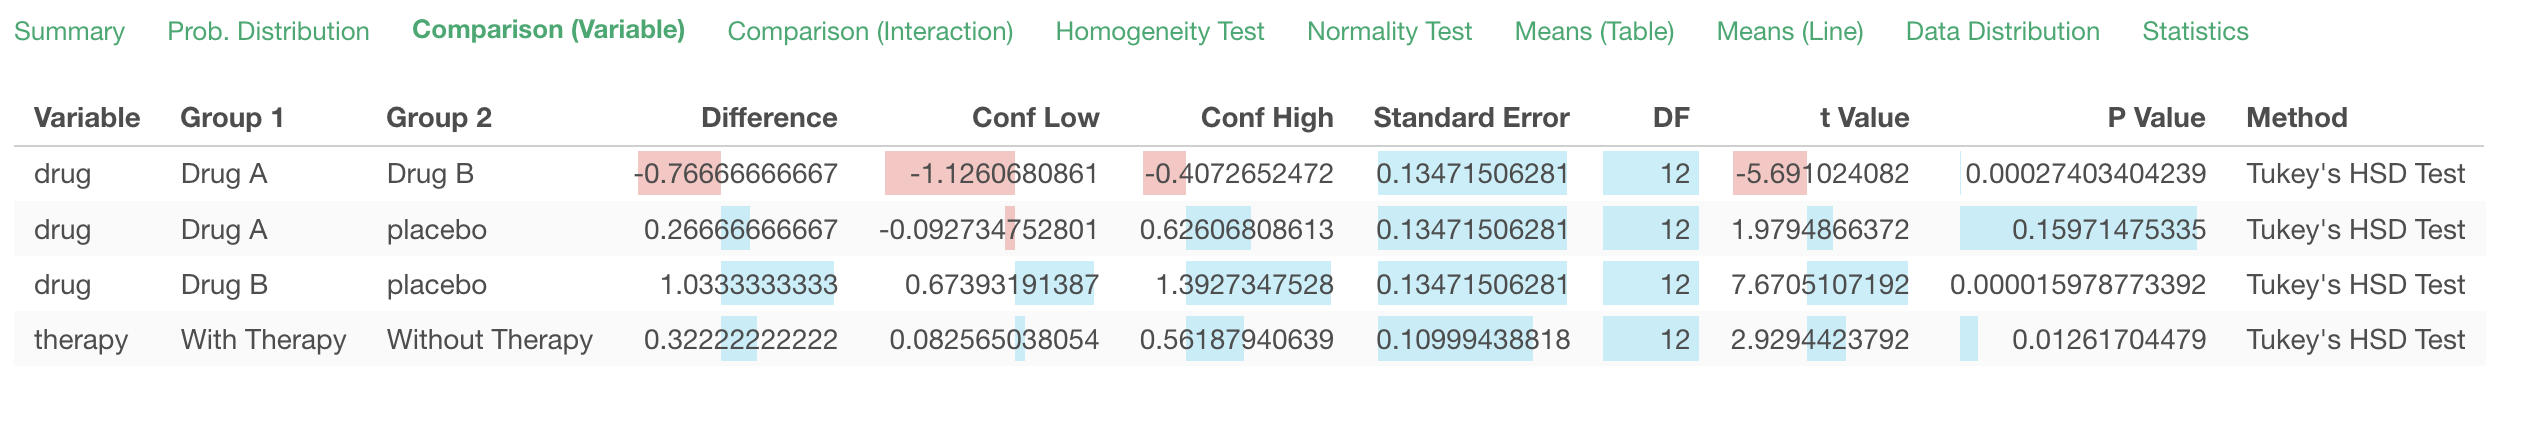This screenshot has height=442, width=2522.
Task: Click the Method column header
Action: [2296, 118]
